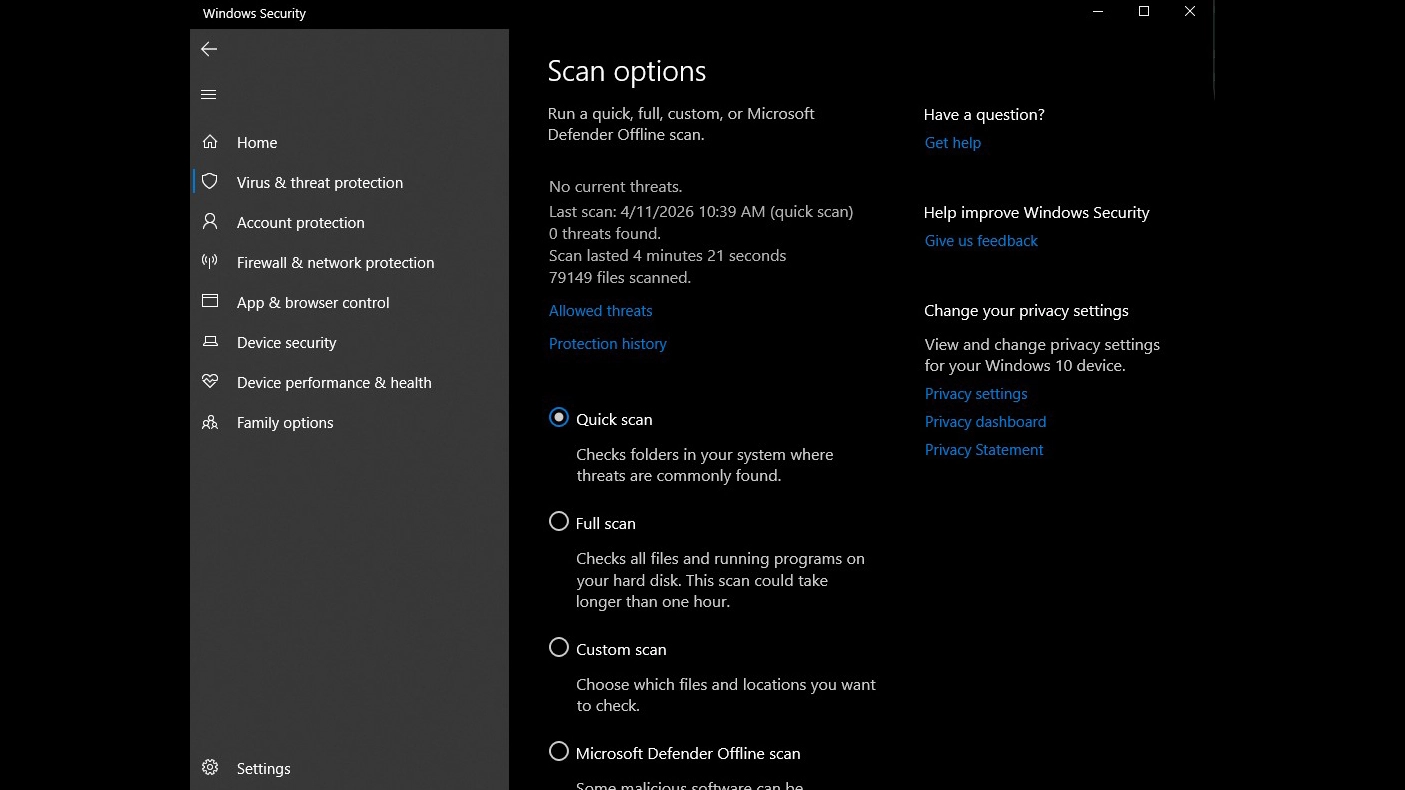This screenshot has width=1405, height=790.
Task: View Protection history
Action: [x=607, y=344]
